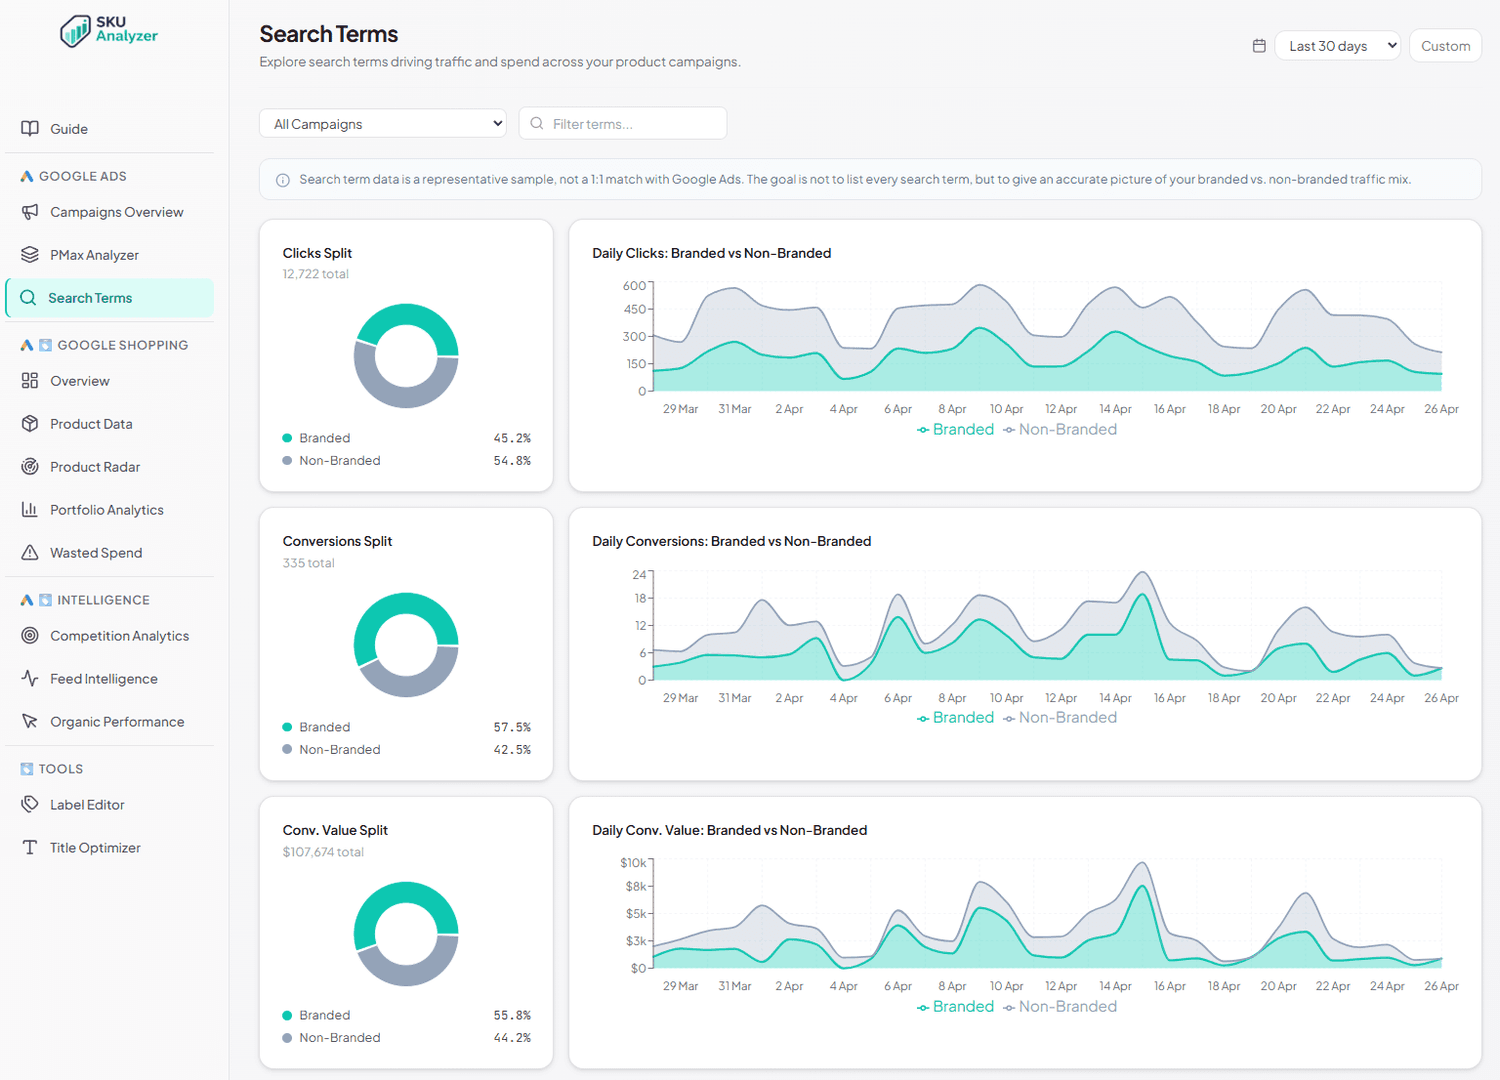This screenshot has height=1080, width=1500.
Task: Open the Guide book icon
Action: pos(30,128)
